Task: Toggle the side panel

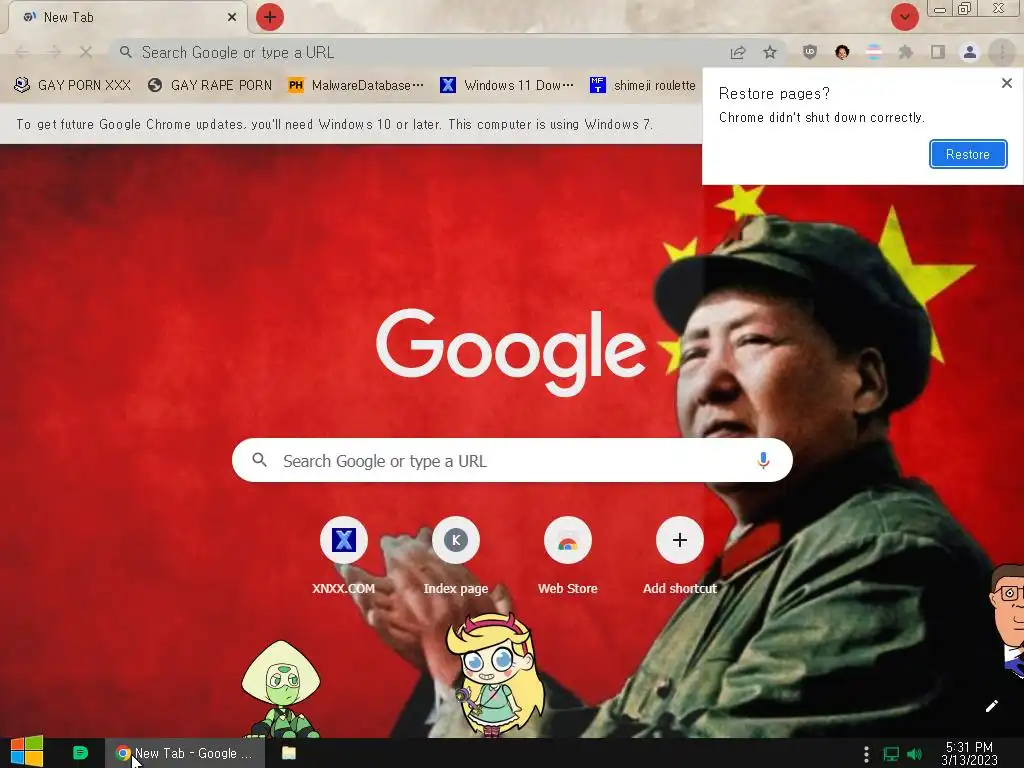Action: pyautogui.click(x=938, y=52)
